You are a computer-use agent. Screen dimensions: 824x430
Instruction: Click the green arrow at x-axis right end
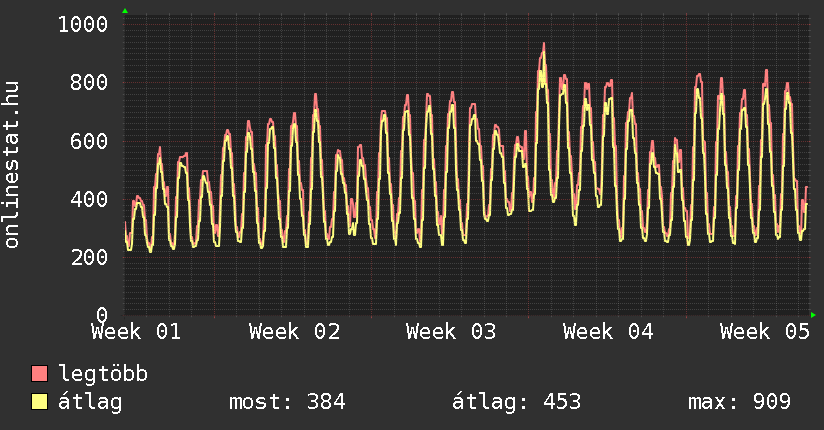(x=813, y=315)
